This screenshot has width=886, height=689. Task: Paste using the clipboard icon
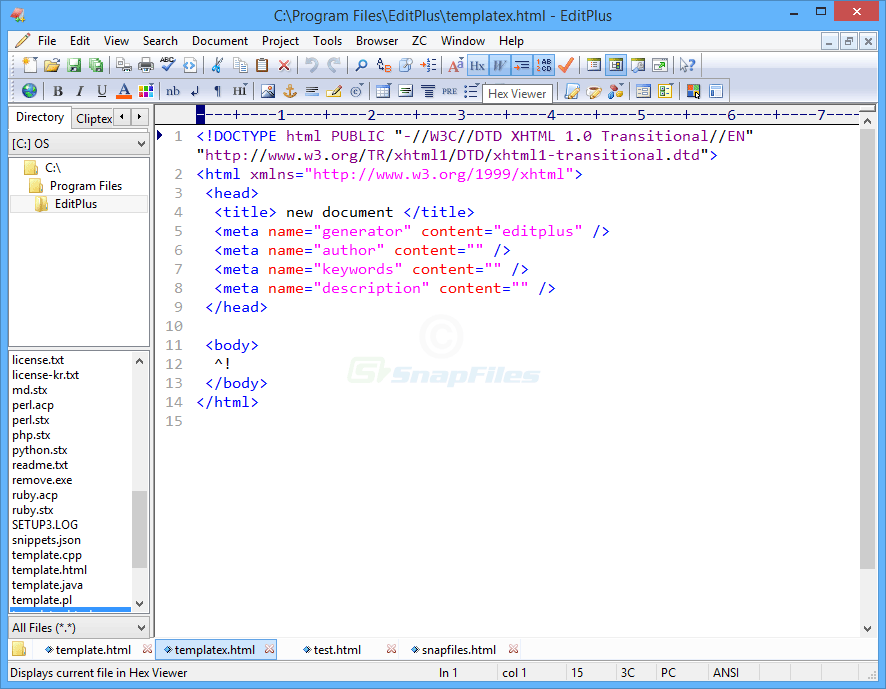(262, 65)
